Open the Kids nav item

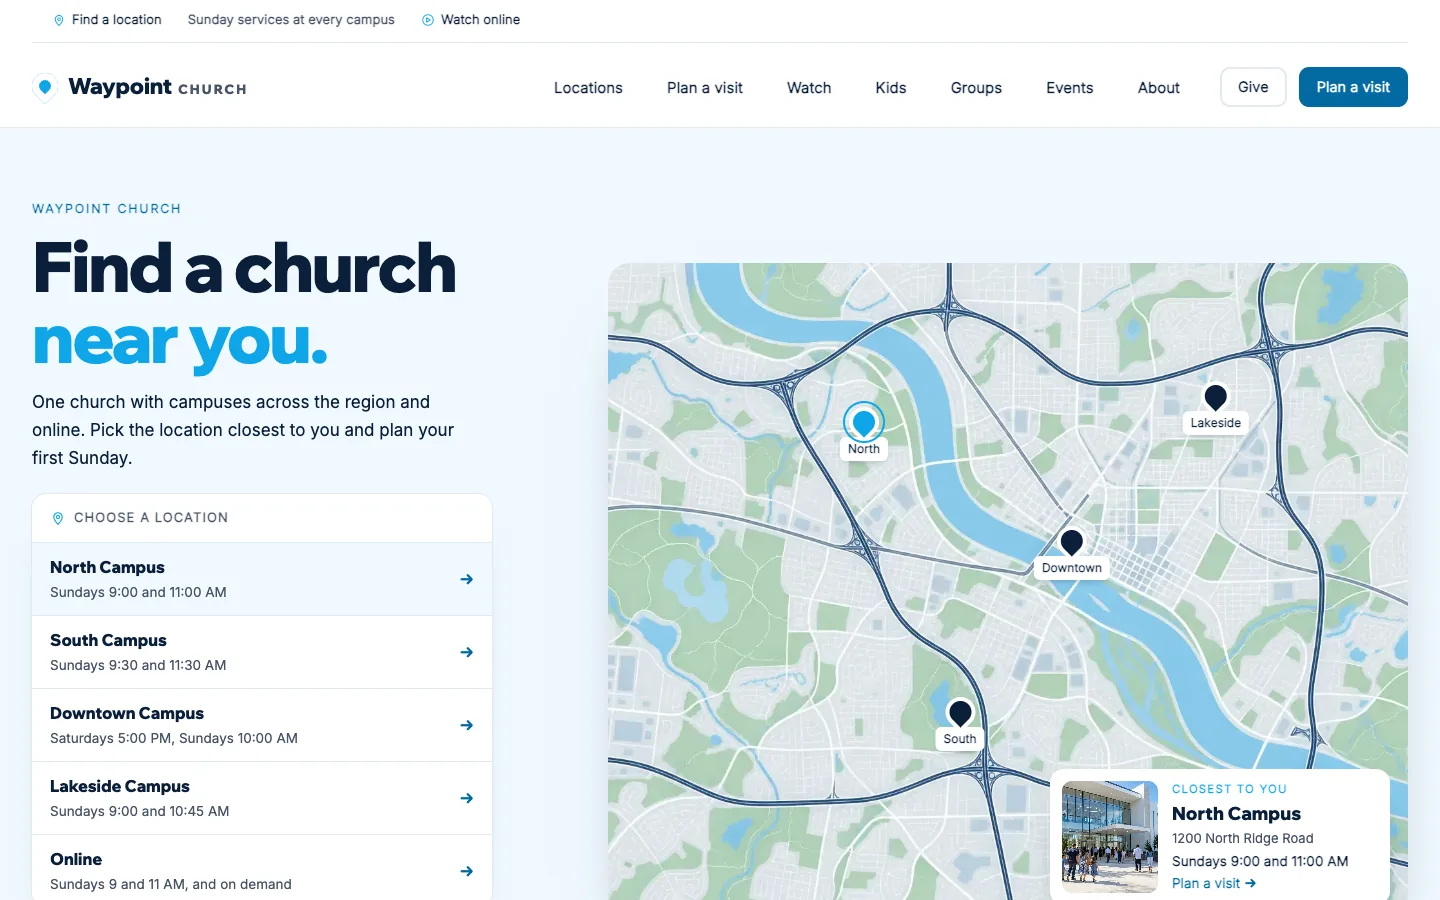tap(891, 88)
